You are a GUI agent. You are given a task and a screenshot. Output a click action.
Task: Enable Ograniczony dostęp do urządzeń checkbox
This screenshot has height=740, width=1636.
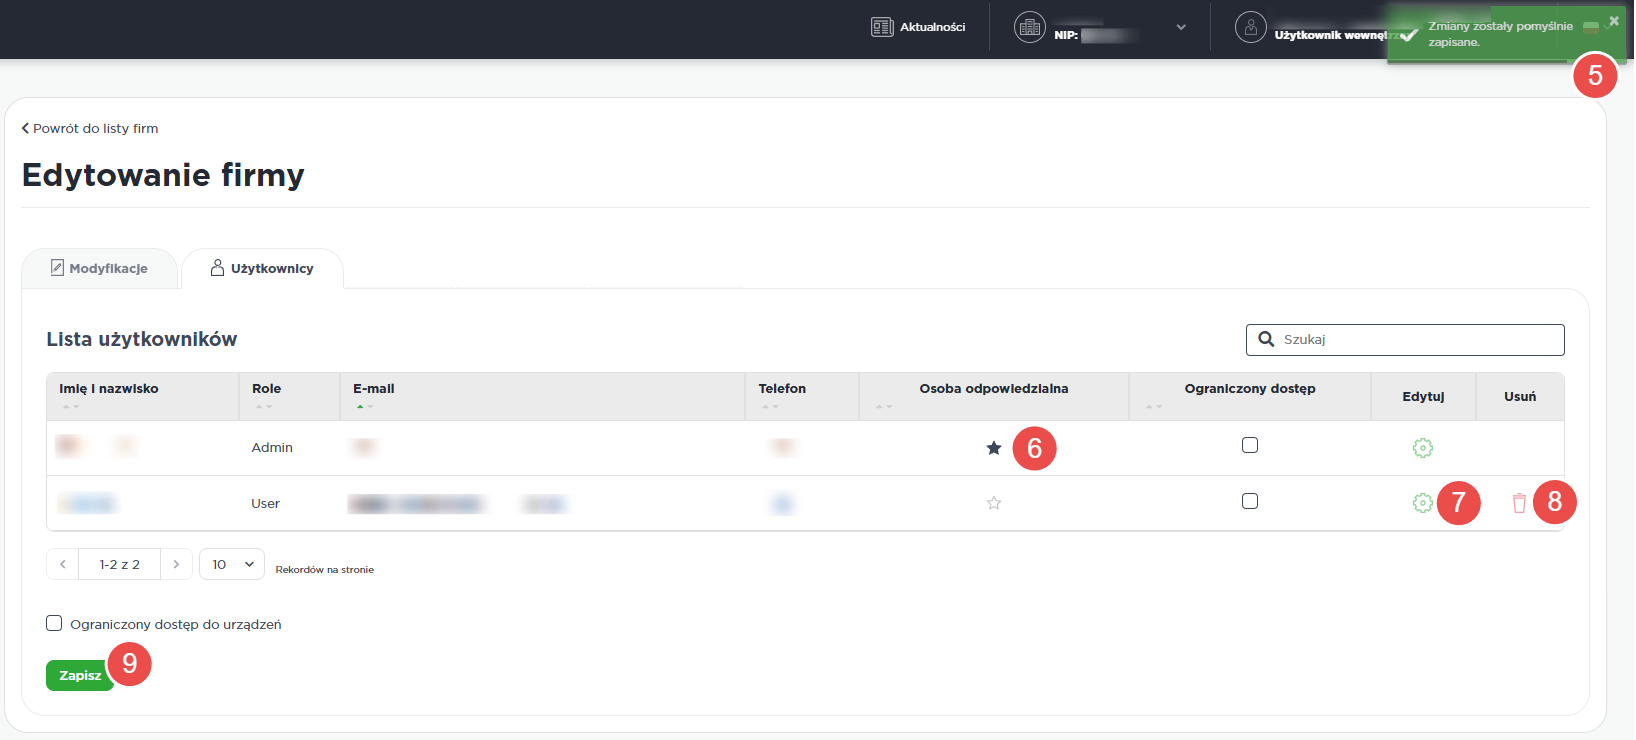(x=54, y=623)
